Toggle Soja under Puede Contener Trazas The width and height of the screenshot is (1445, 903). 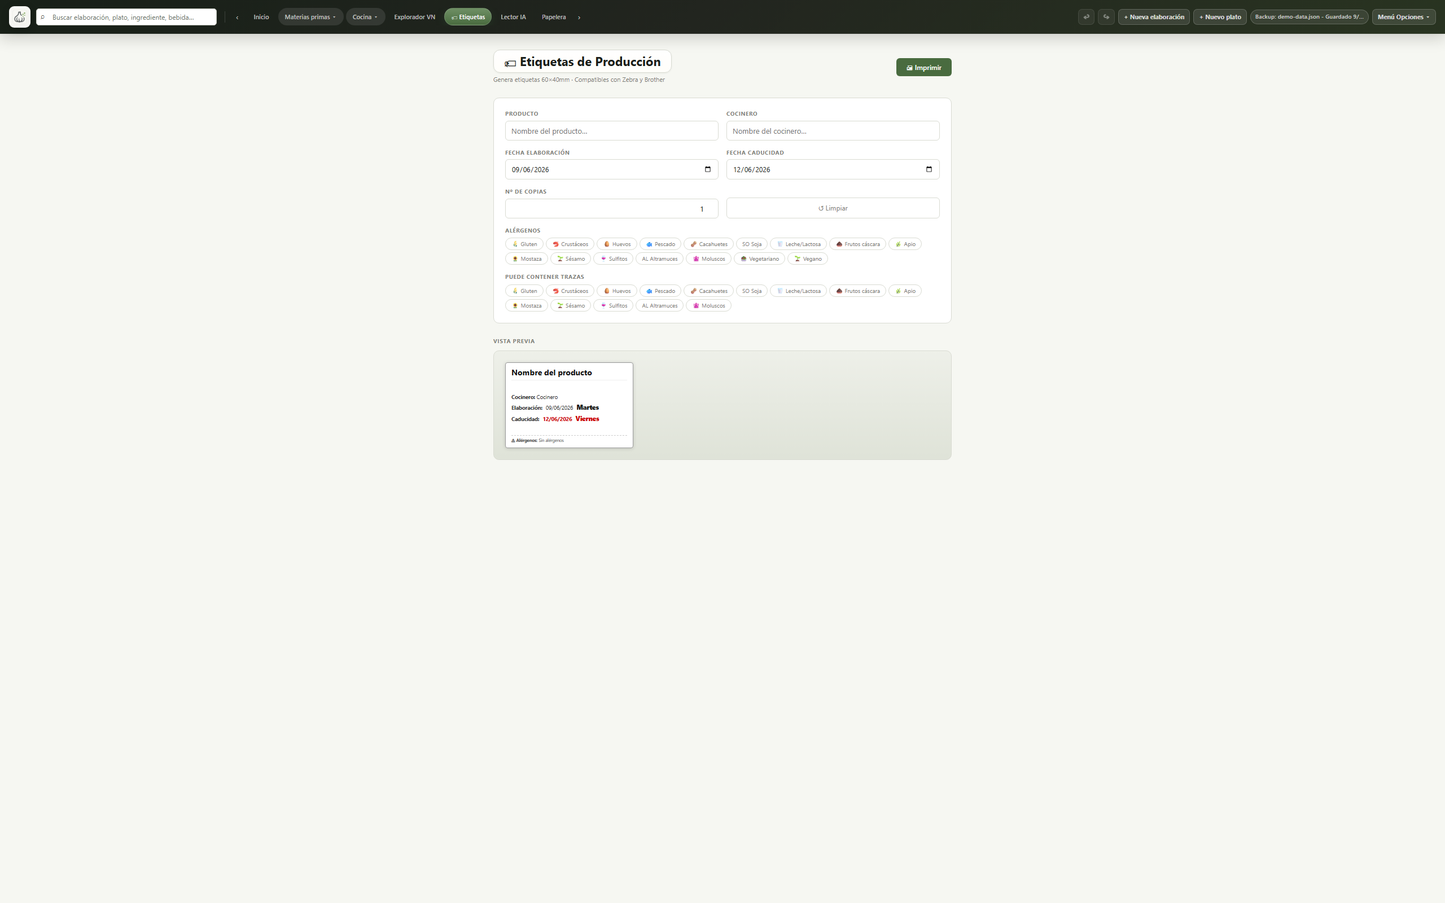coord(752,291)
